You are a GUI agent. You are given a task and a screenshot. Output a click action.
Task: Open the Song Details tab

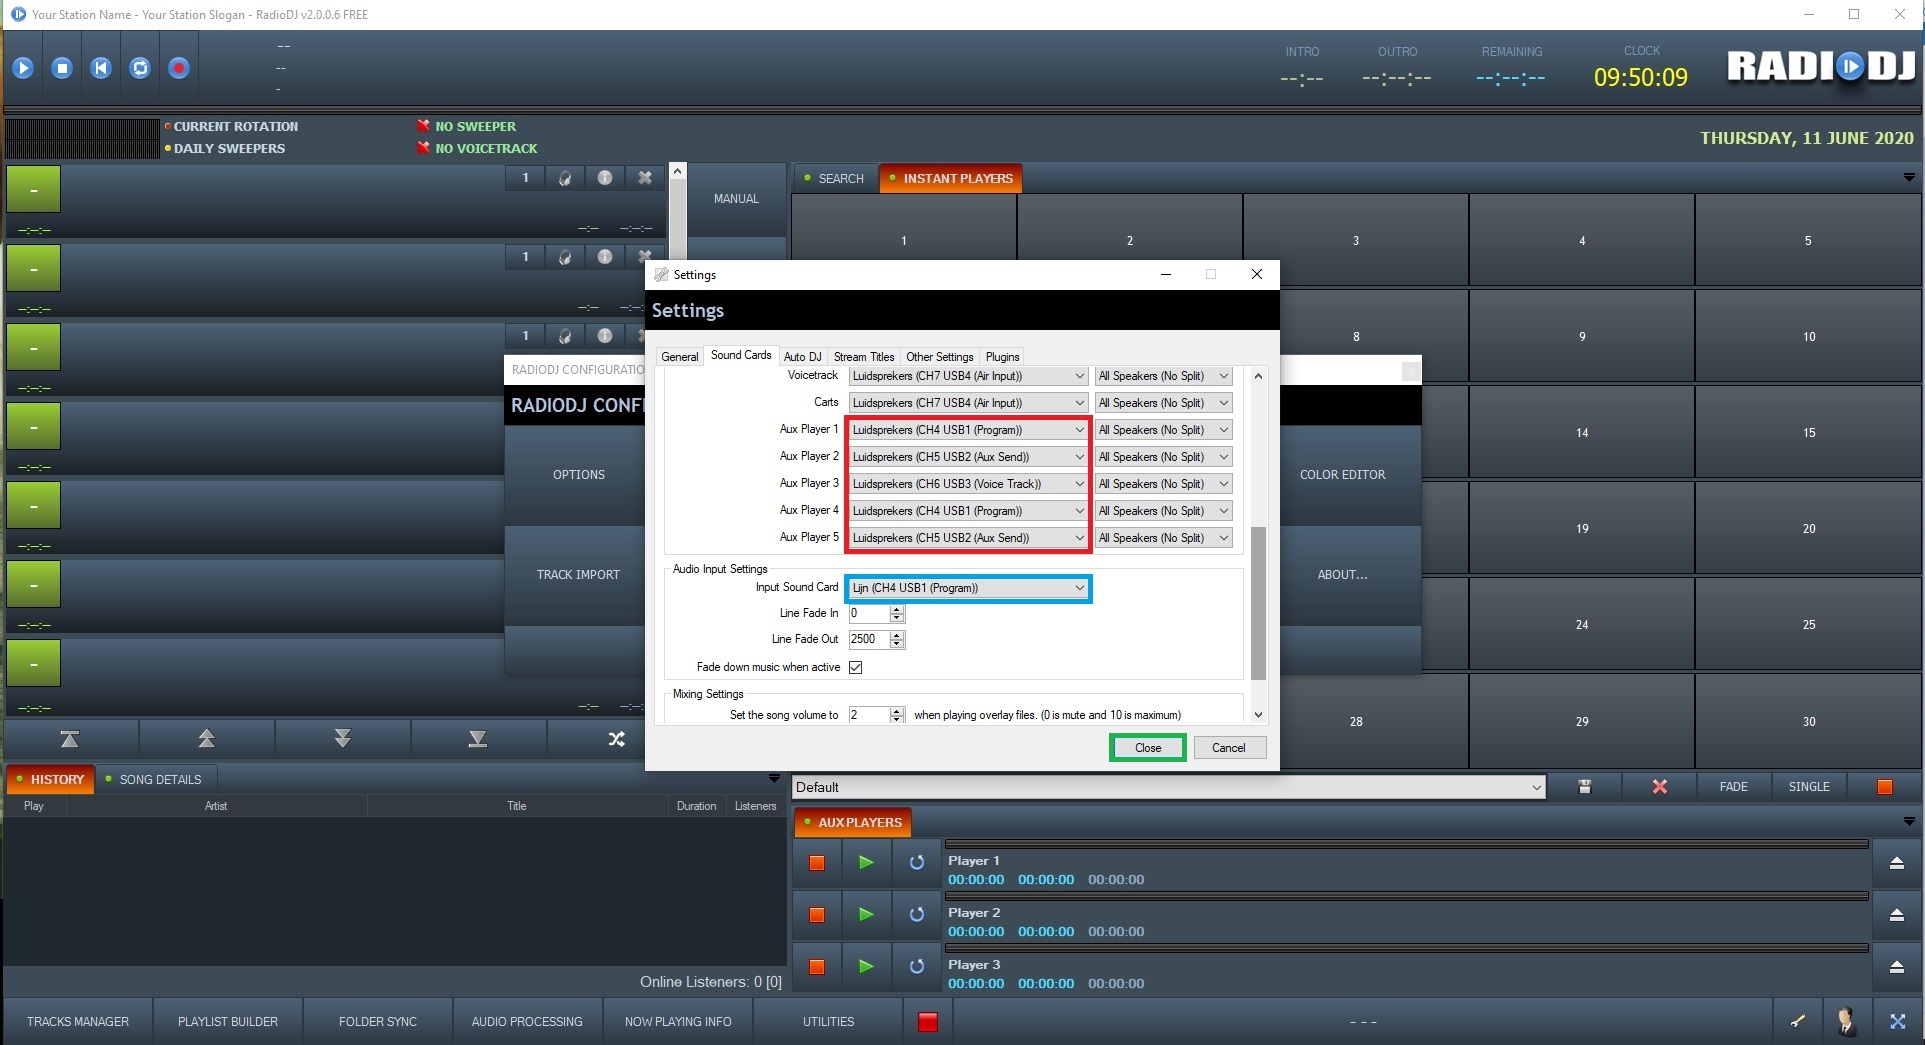pyautogui.click(x=160, y=779)
